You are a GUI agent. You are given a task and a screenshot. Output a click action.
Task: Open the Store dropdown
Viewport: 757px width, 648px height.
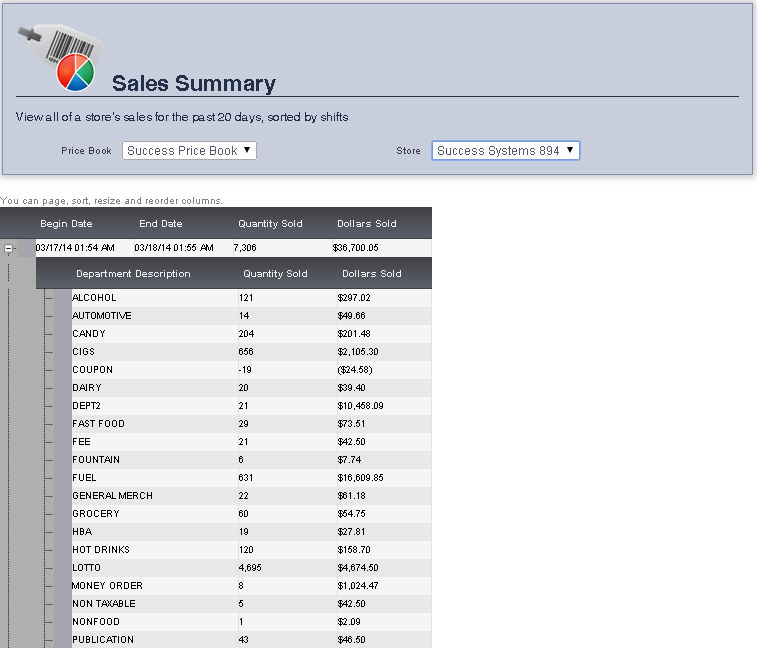505,151
